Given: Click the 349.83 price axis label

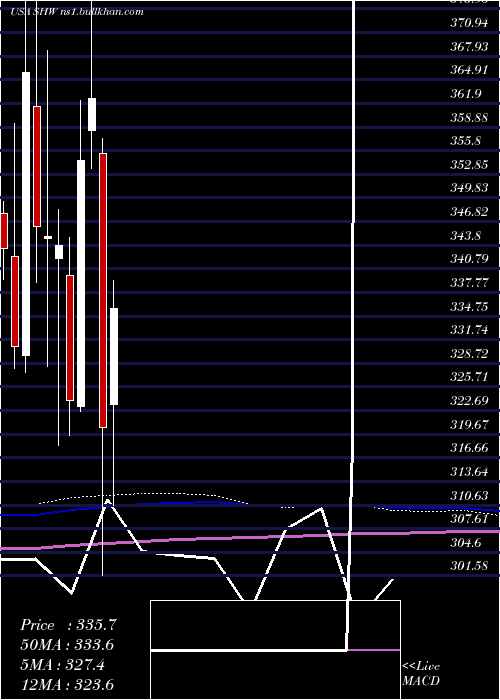Looking at the screenshot, I should 469,188.
